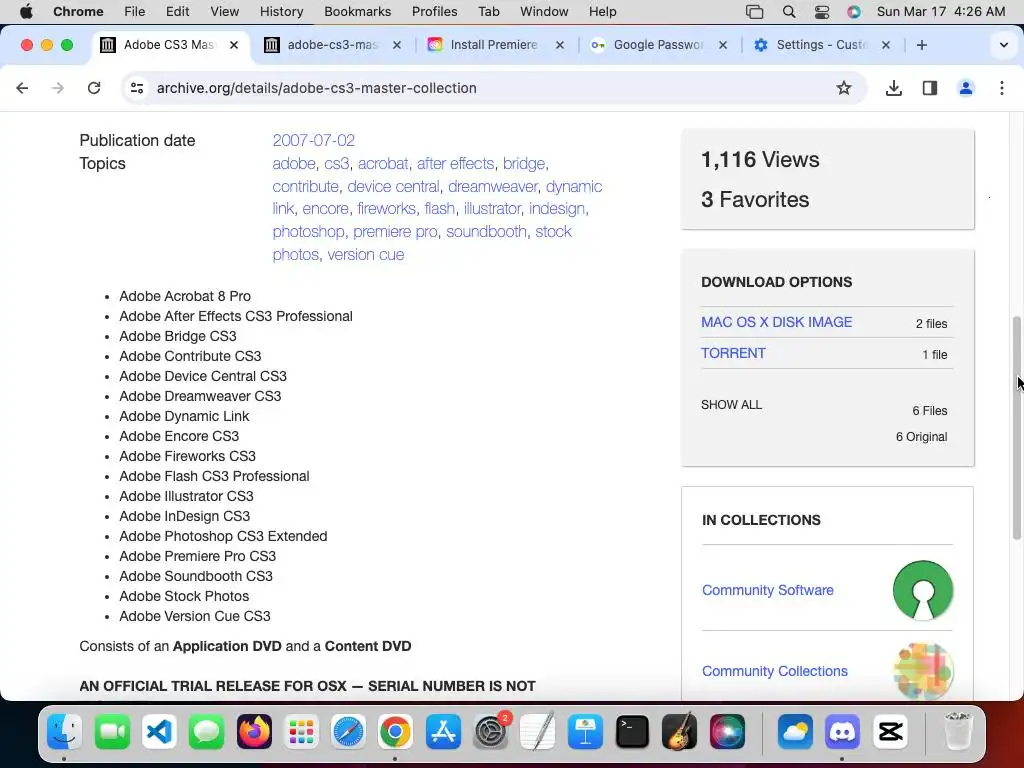Go back to the previous page
Viewport: 1024px width, 768px height.
[x=22, y=88]
